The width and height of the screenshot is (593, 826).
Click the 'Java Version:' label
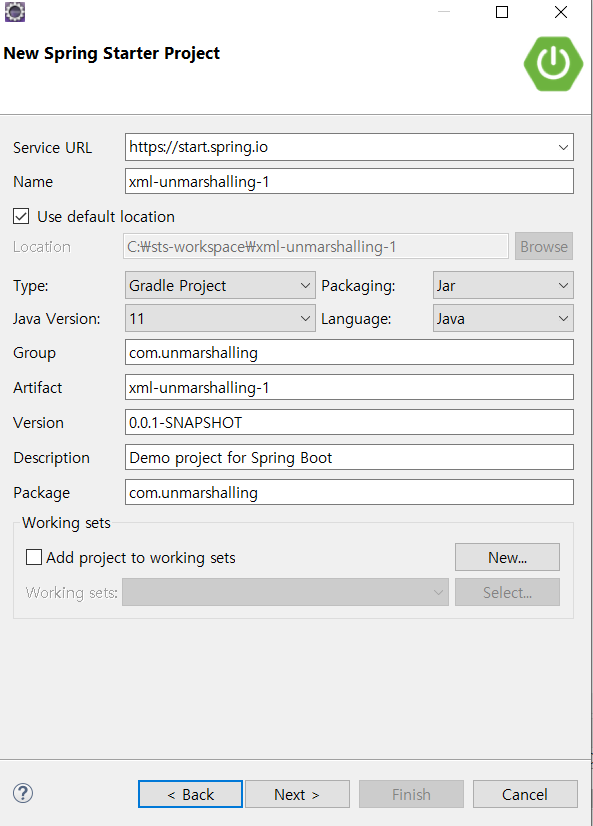point(57,319)
